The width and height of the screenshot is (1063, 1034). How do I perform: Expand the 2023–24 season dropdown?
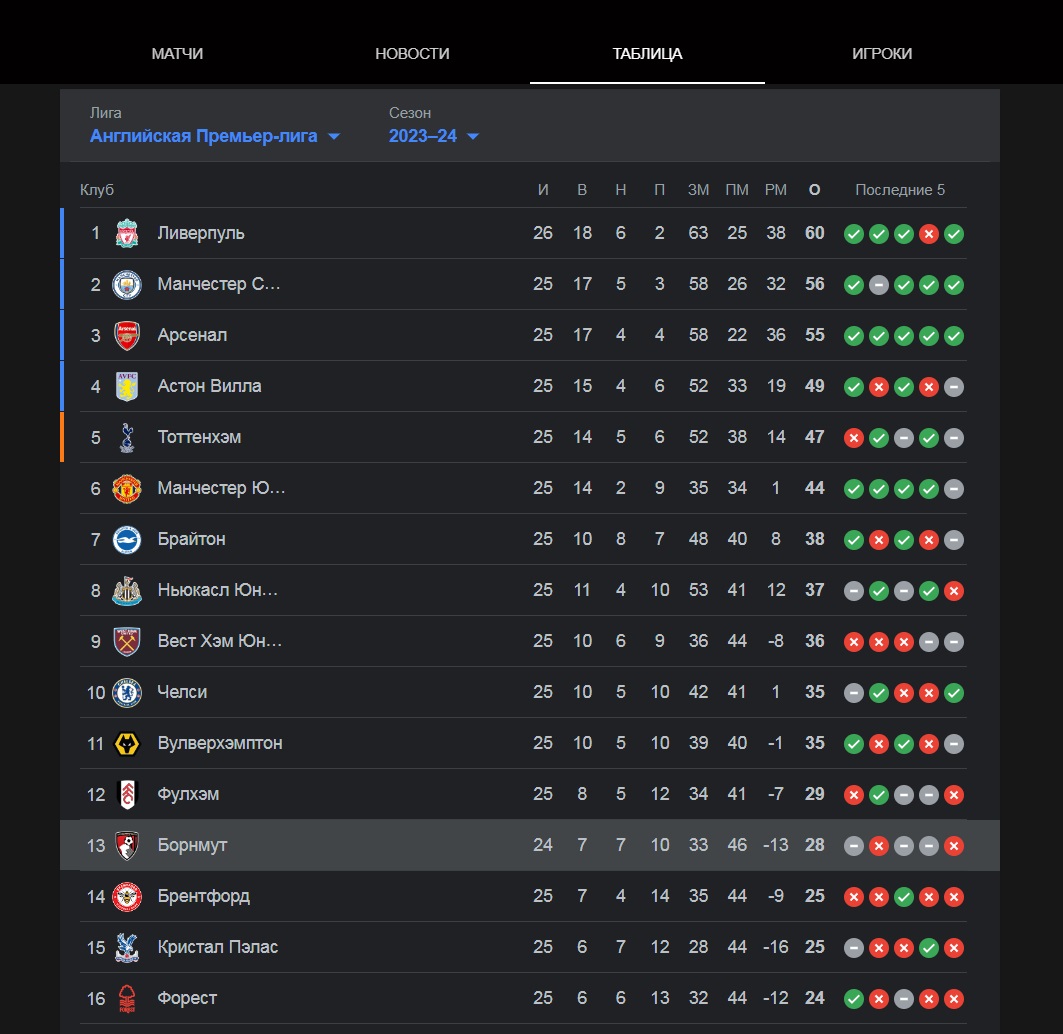tap(434, 136)
